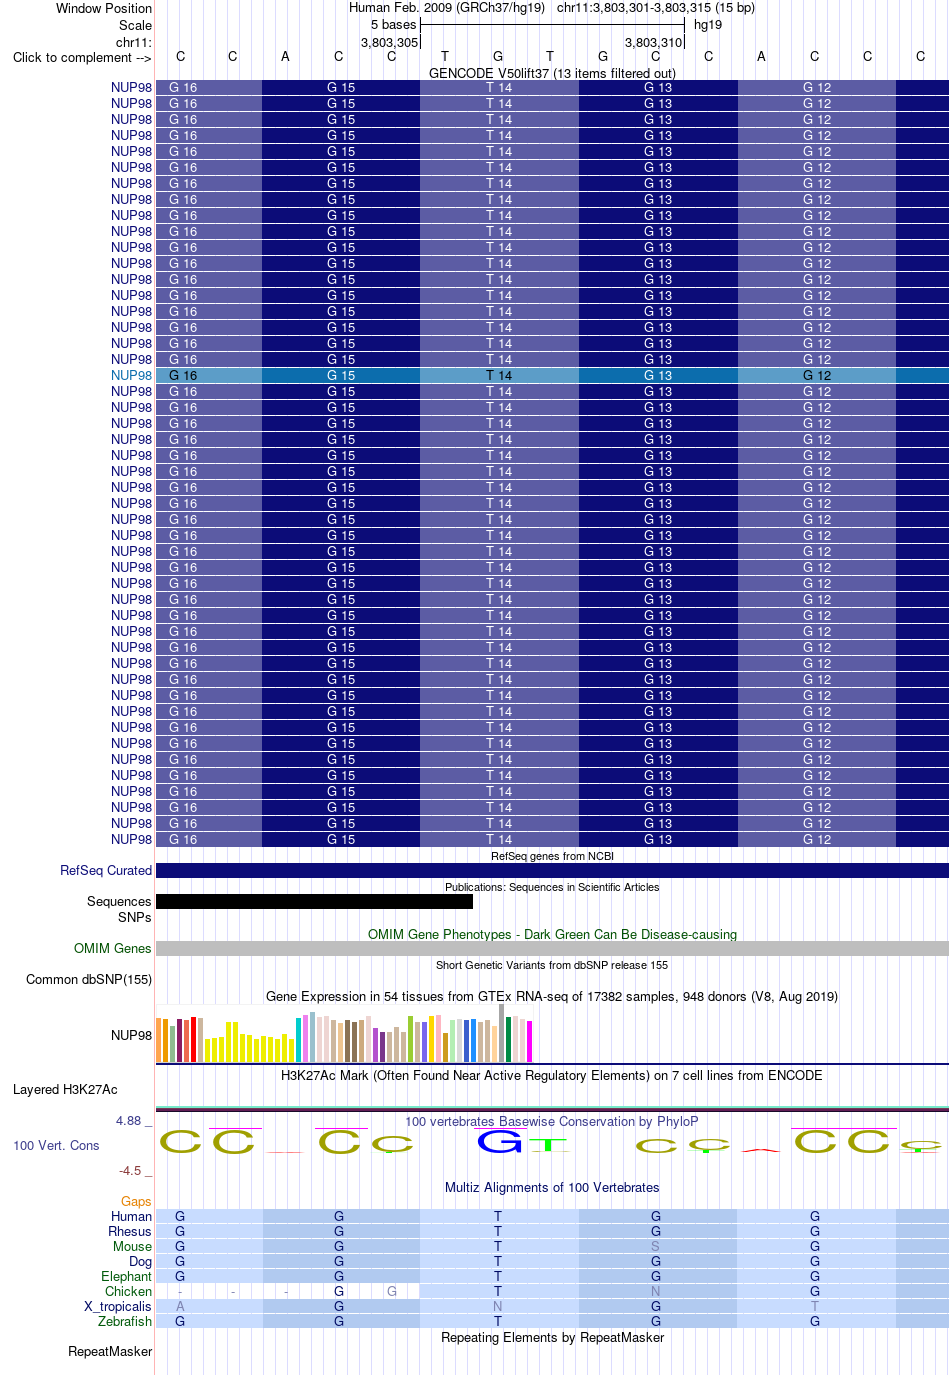The width and height of the screenshot is (950, 1375).
Task: Click the cyan bar in the GTEx expression chart
Action: pyautogui.click(x=298, y=1040)
